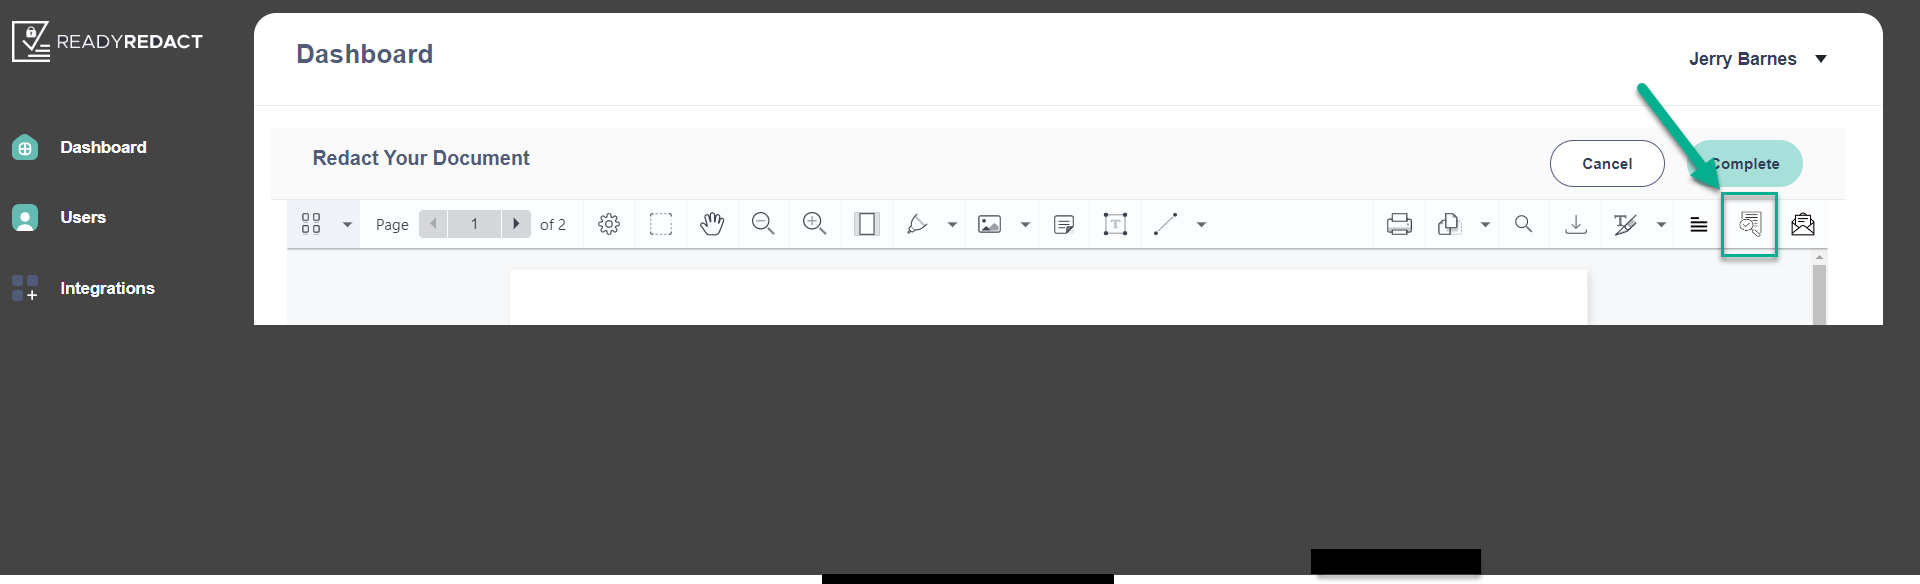The width and height of the screenshot is (1920, 584).
Task: Click the Cancel button
Action: tap(1607, 163)
